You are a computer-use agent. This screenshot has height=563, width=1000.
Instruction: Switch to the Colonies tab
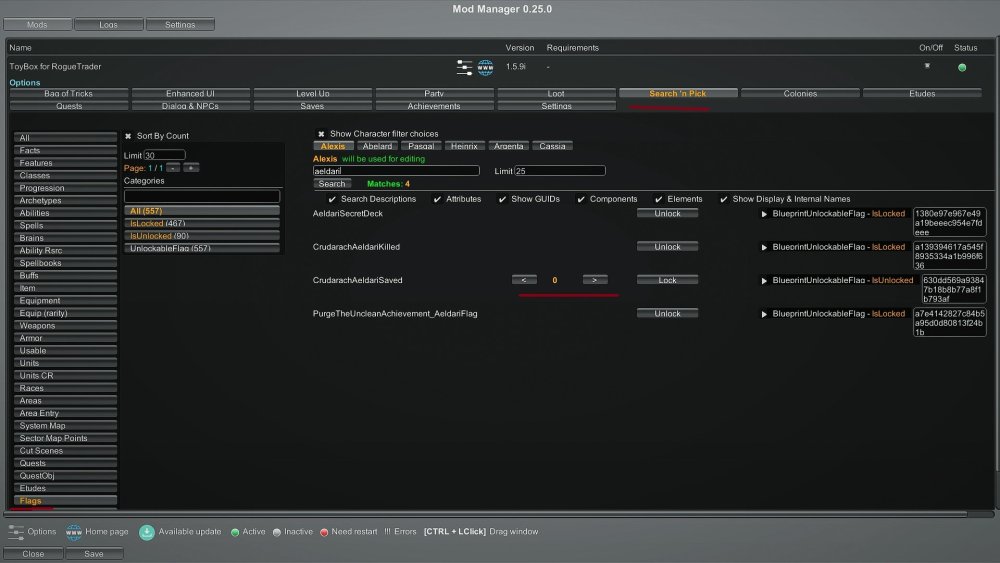800,93
